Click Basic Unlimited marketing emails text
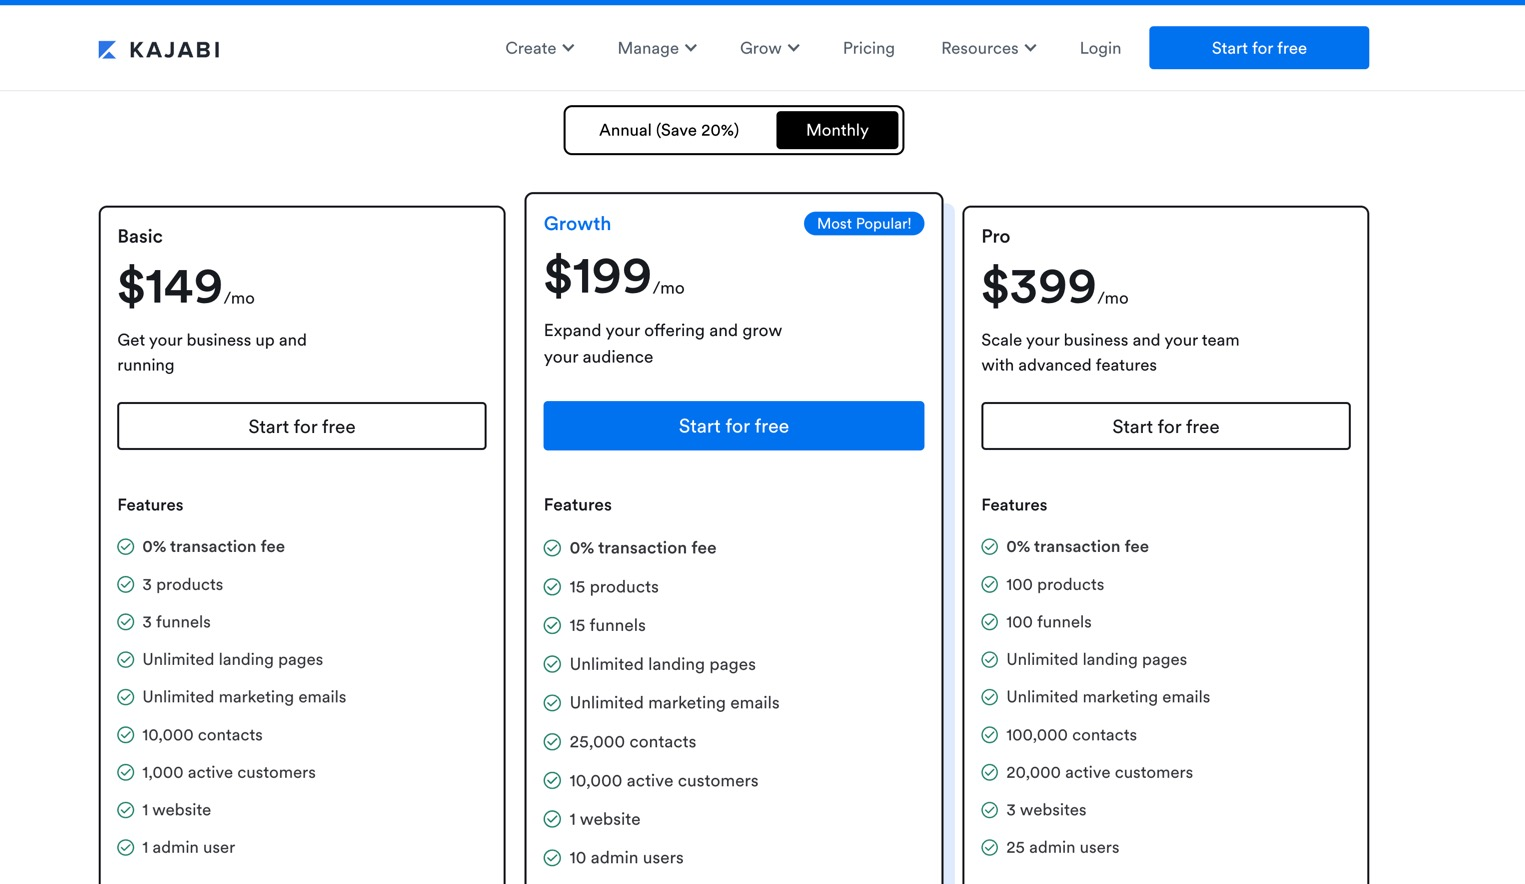 244,697
